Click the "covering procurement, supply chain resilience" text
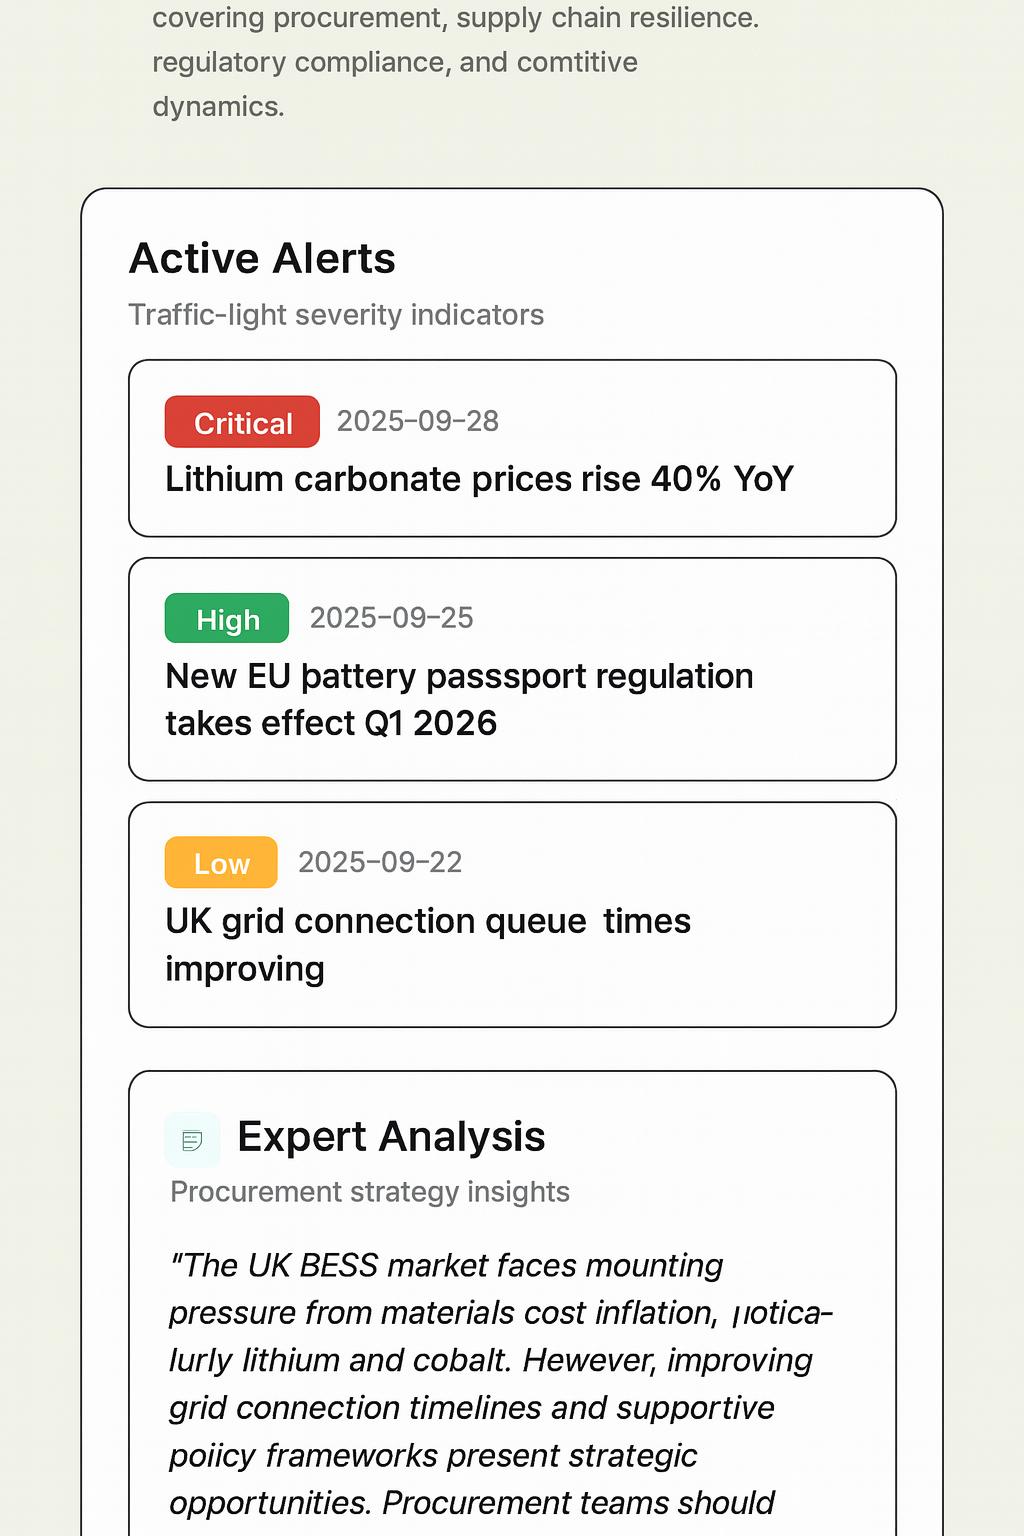1024x1536 pixels. pos(455,18)
